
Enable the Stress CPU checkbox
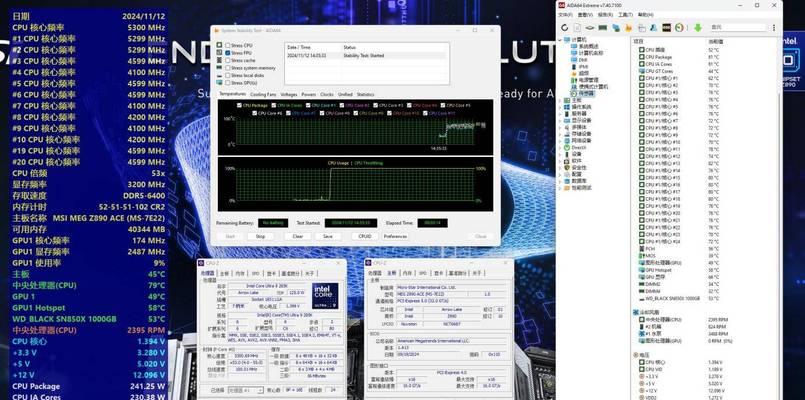coord(227,46)
